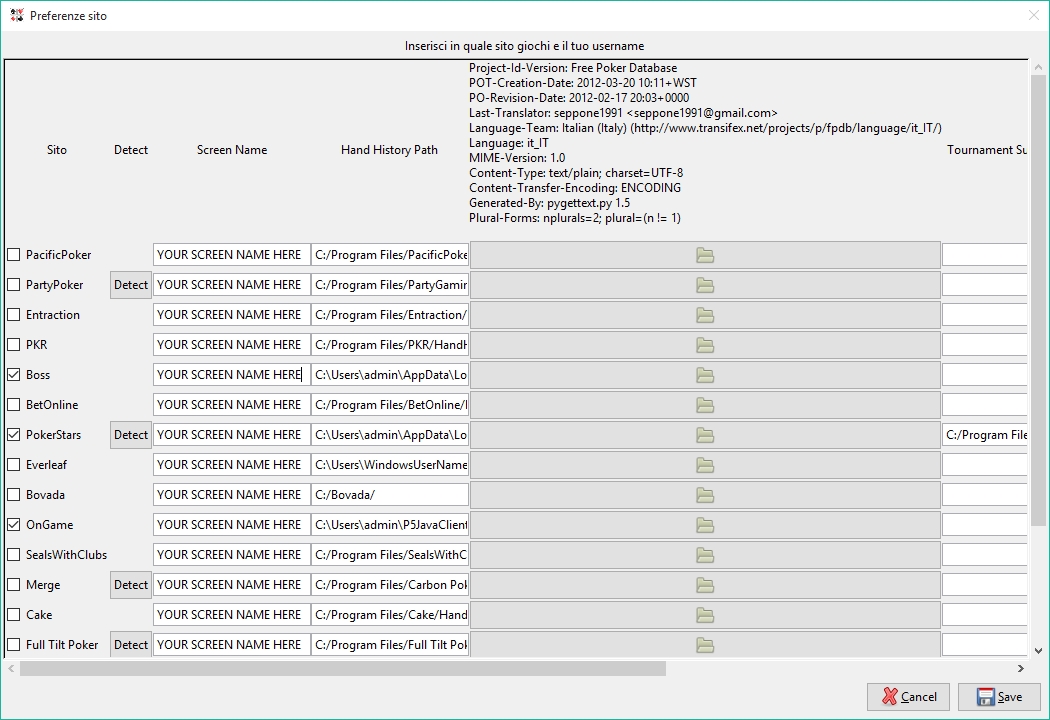Disable the OnGame checkbox
The height and width of the screenshot is (720, 1050).
coord(13,524)
